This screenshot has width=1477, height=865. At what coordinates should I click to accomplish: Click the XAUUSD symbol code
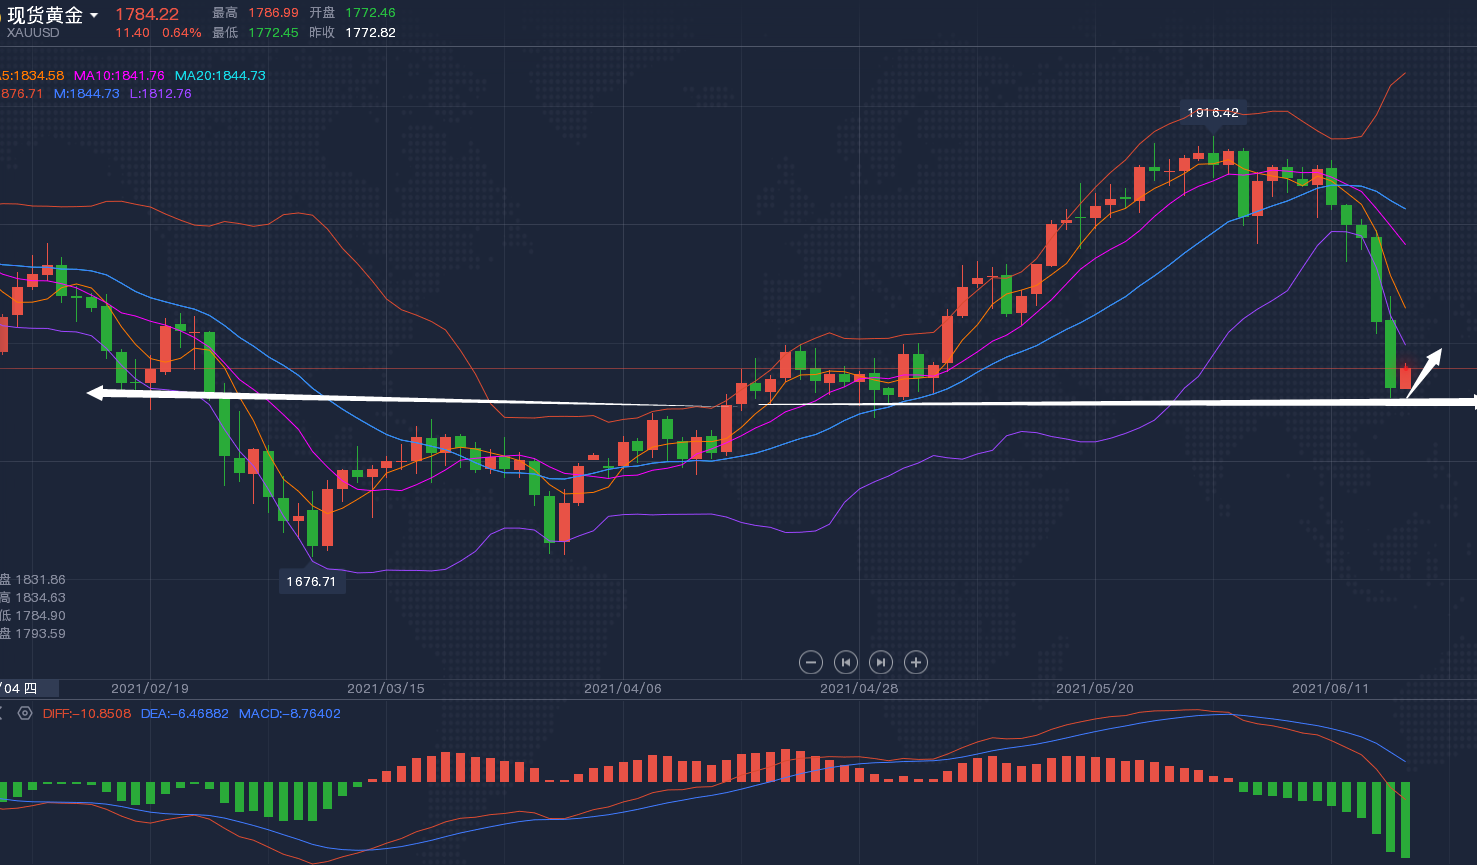(33, 33)
